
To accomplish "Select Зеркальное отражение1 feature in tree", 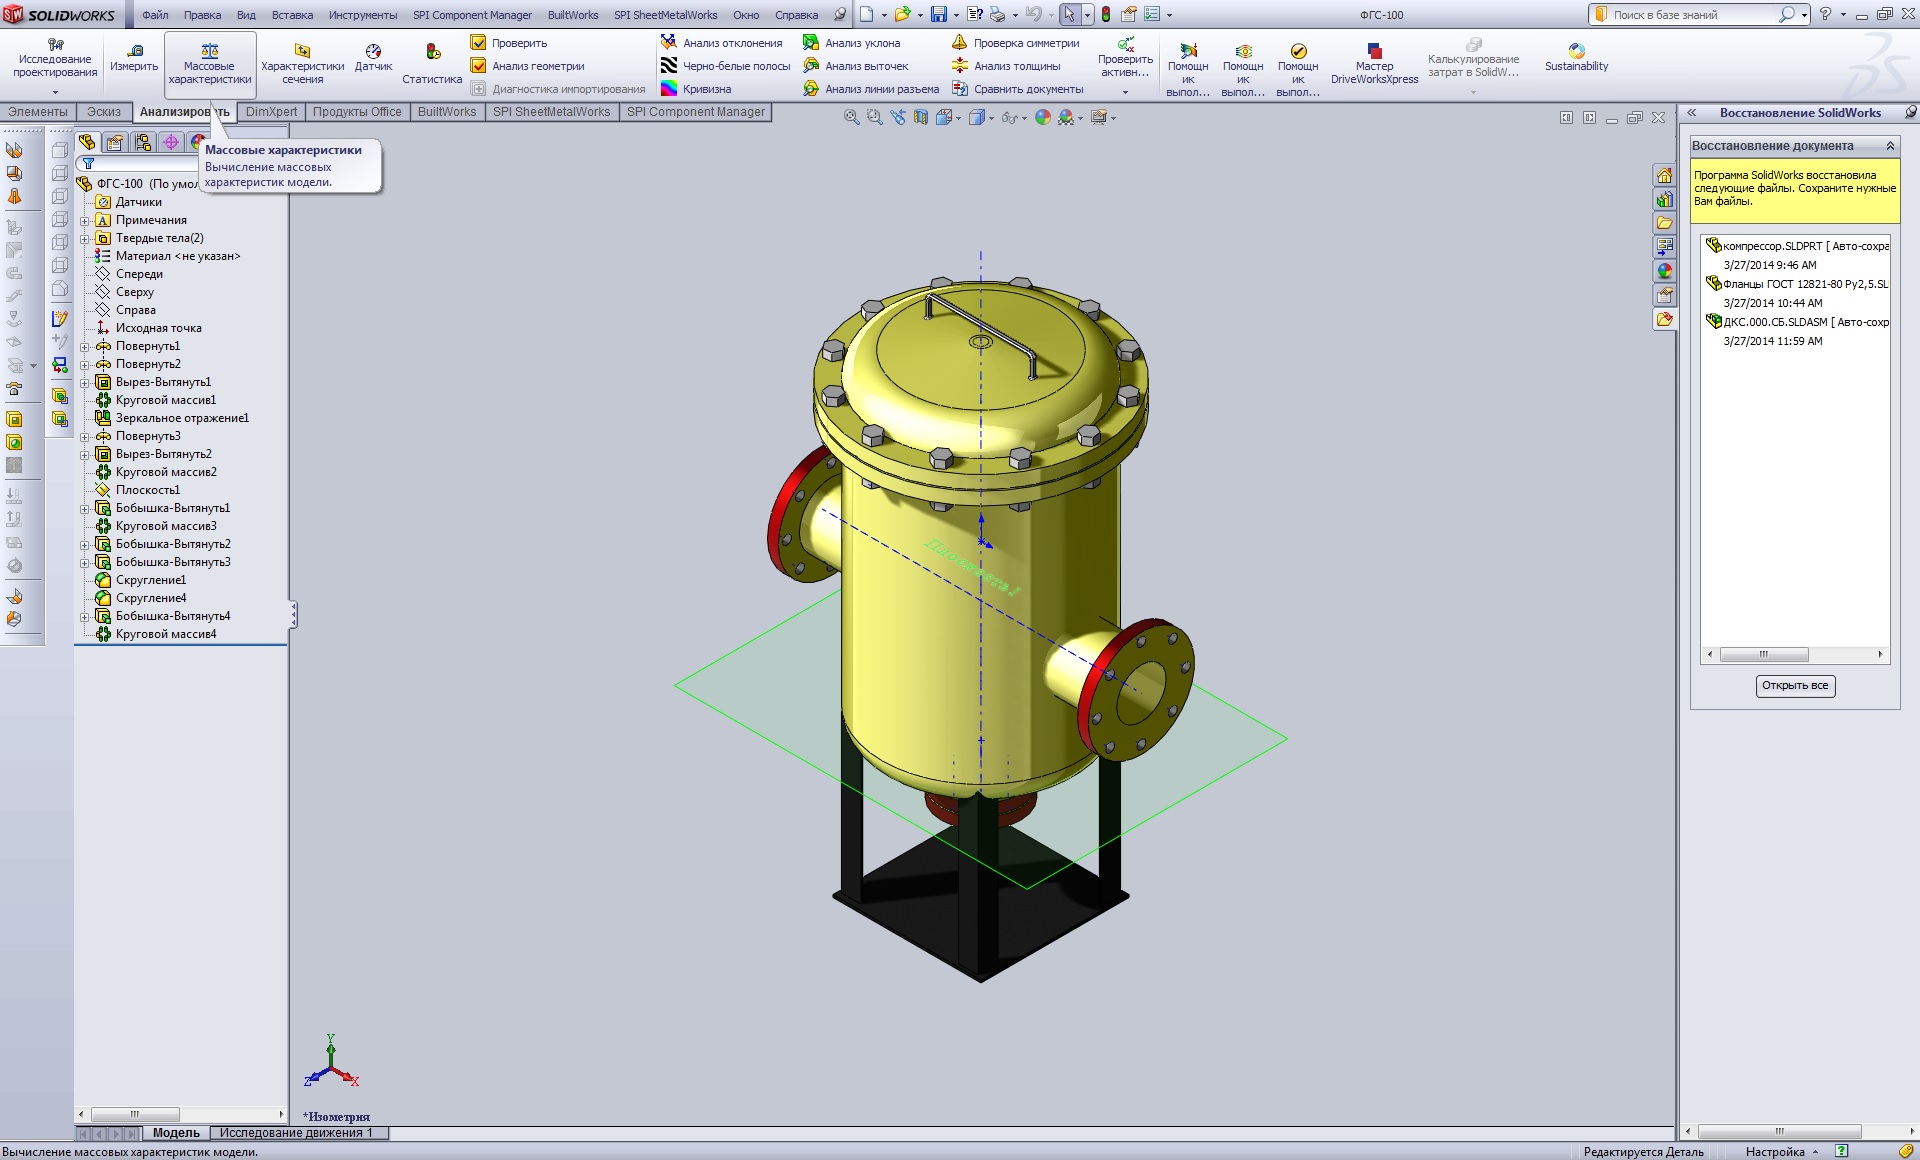I will pos(171,418).
